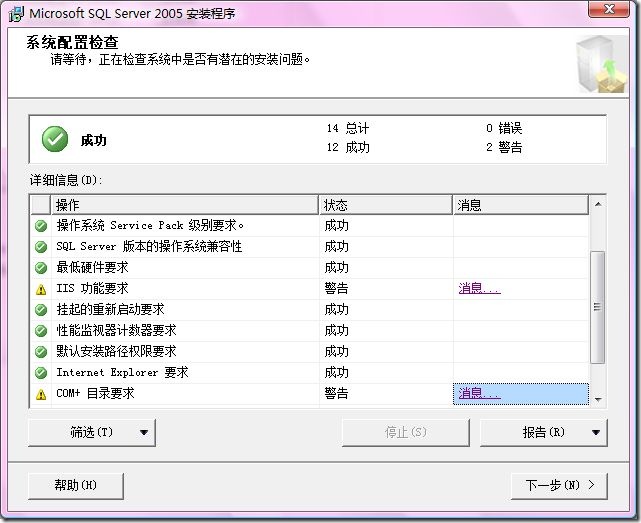Proceed with the 下一步(N) button
This screenshot has width=641, height=523.
click(x=559, y=486)
